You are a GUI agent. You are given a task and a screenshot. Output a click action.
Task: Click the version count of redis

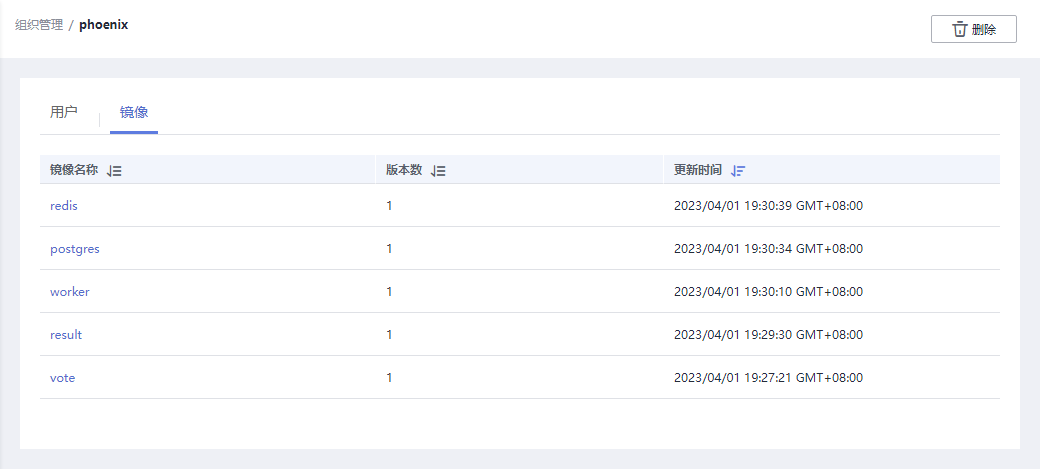click(390, 206)
